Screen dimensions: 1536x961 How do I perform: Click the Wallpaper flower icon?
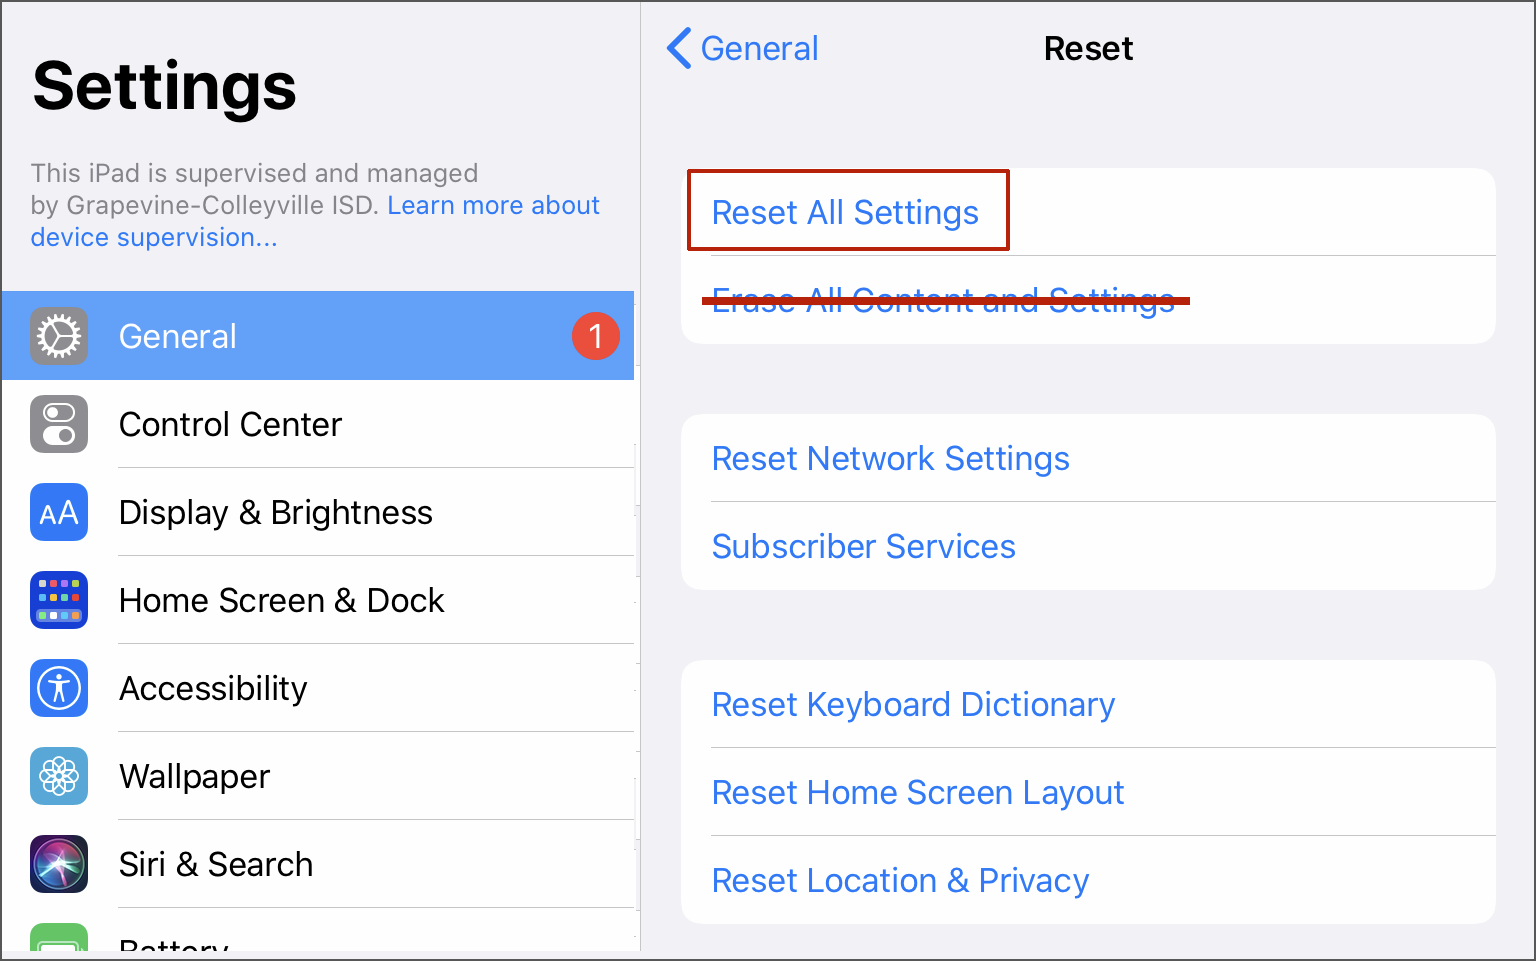tap(59, 776)
